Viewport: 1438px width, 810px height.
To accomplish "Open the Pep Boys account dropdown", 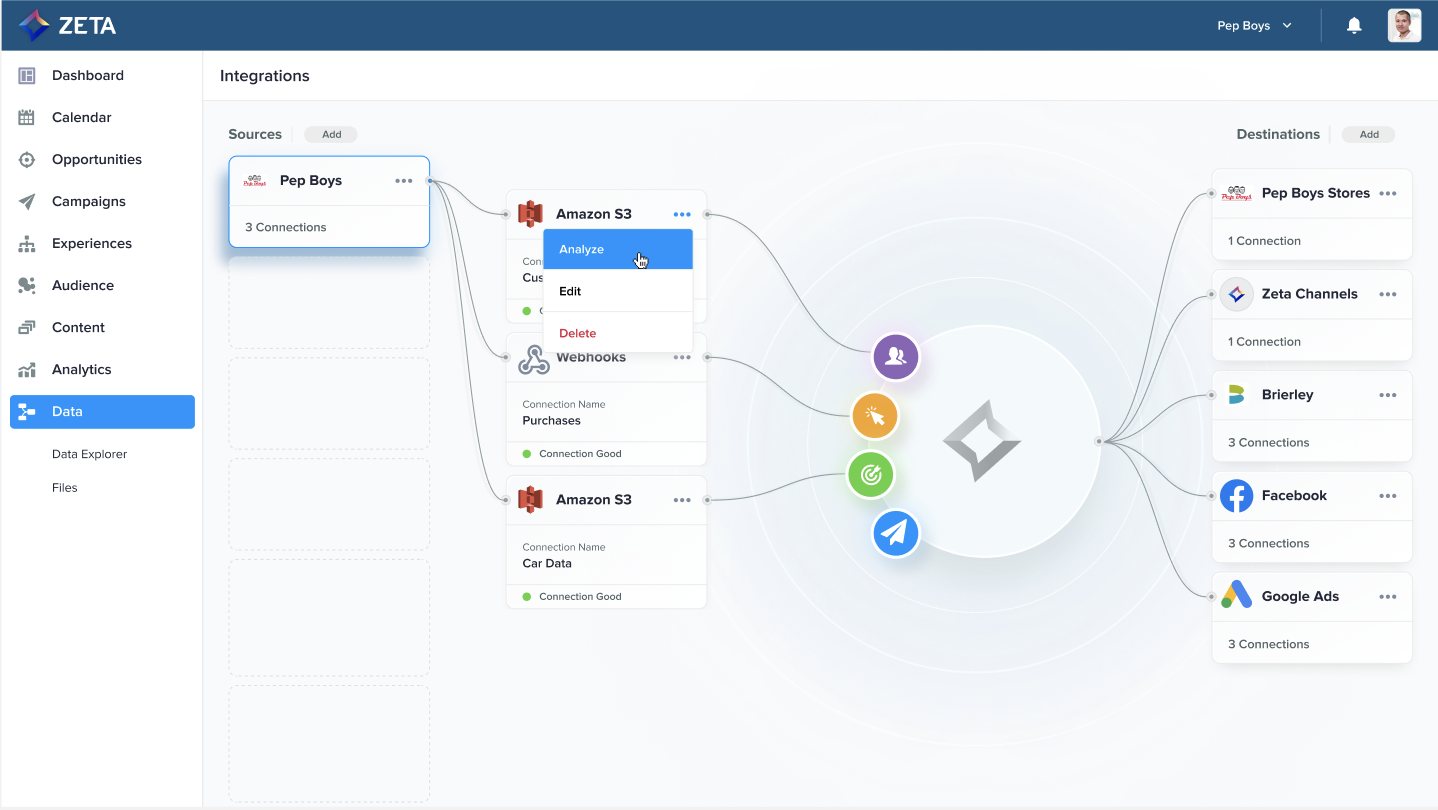I will 1254,26.
